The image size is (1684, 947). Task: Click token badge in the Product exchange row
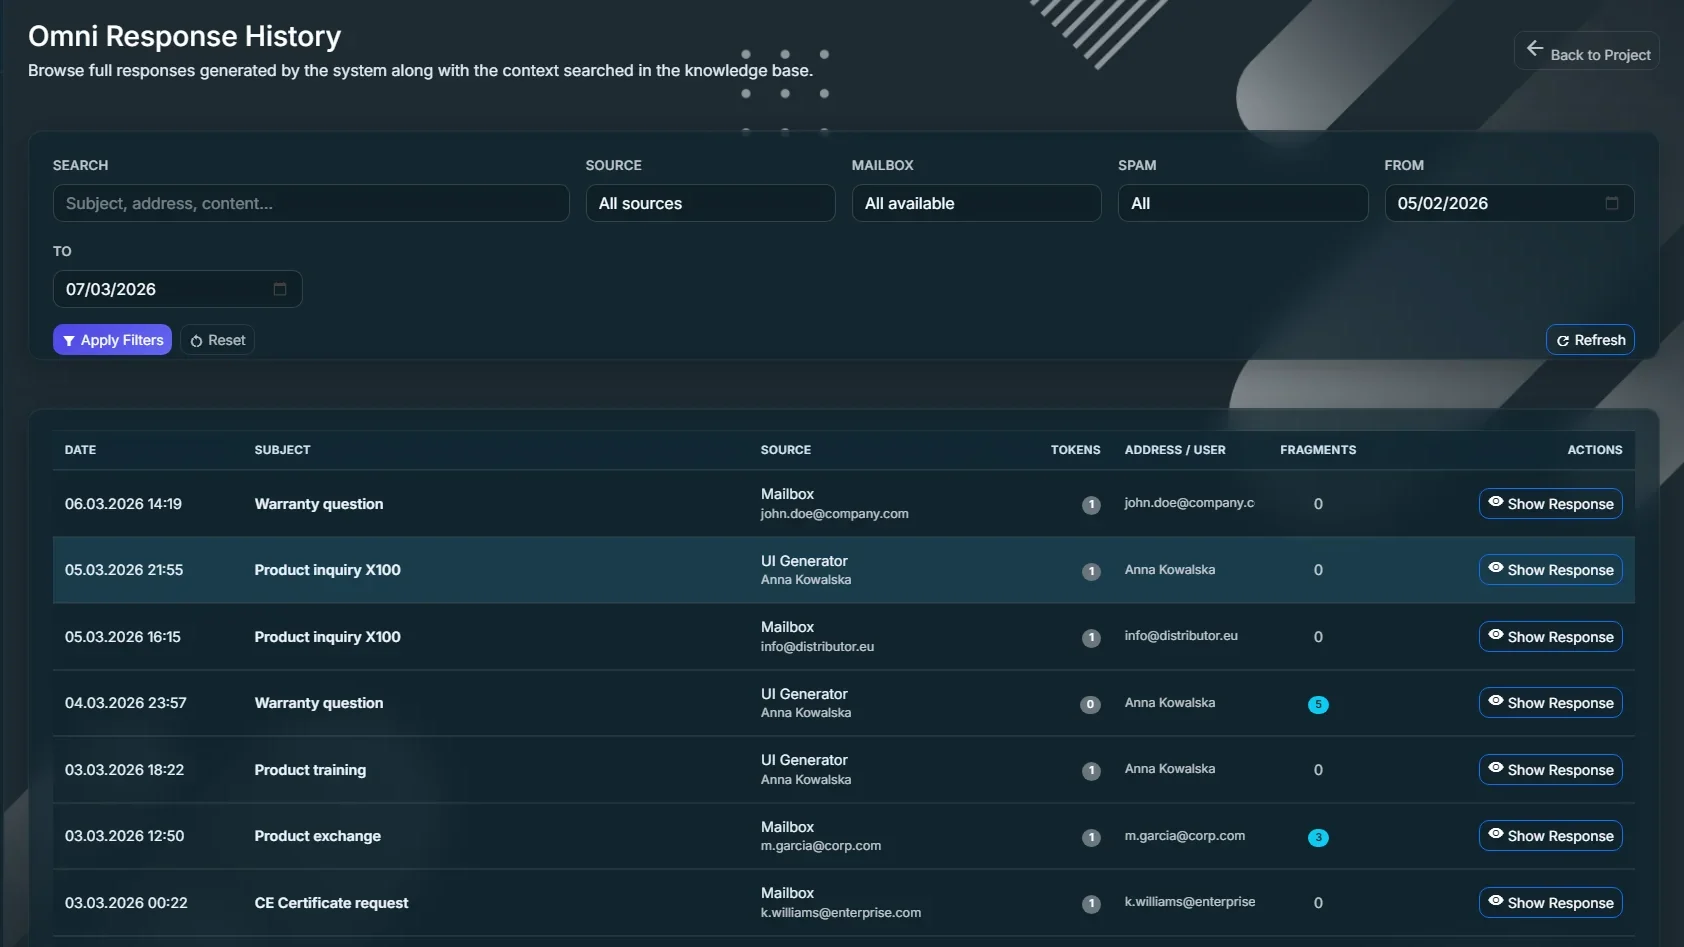[x=1091, y=838]
